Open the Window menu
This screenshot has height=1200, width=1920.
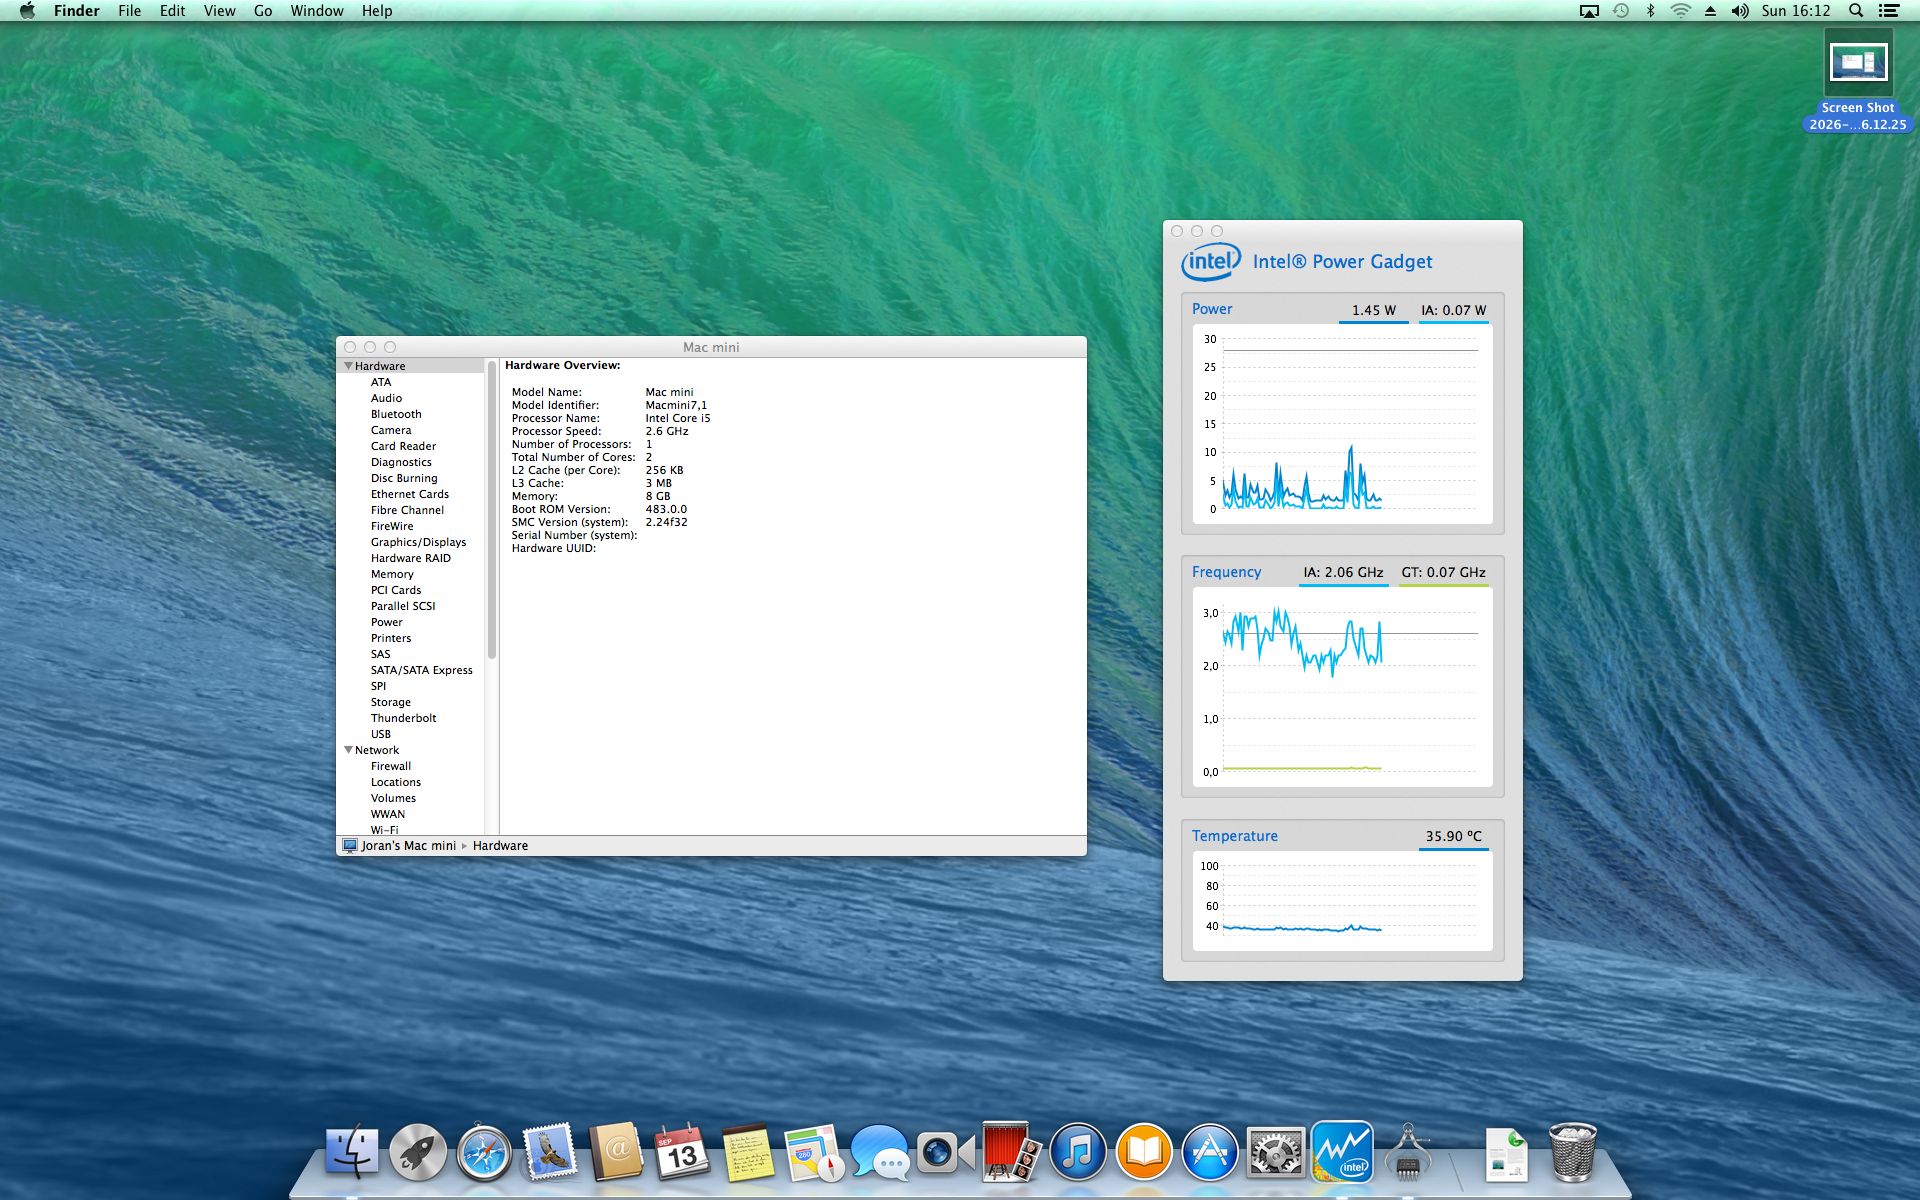tap(317, 11)
